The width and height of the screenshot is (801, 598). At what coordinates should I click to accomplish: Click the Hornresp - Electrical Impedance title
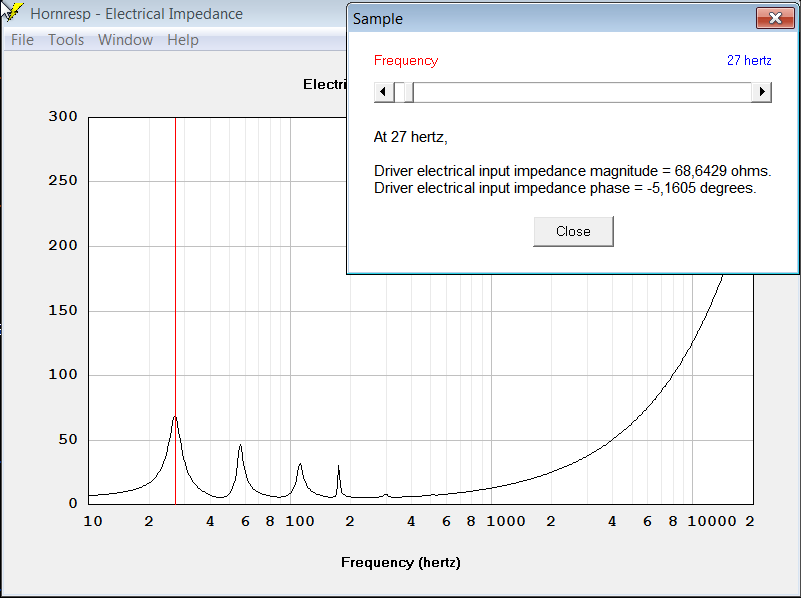point(136,14)
